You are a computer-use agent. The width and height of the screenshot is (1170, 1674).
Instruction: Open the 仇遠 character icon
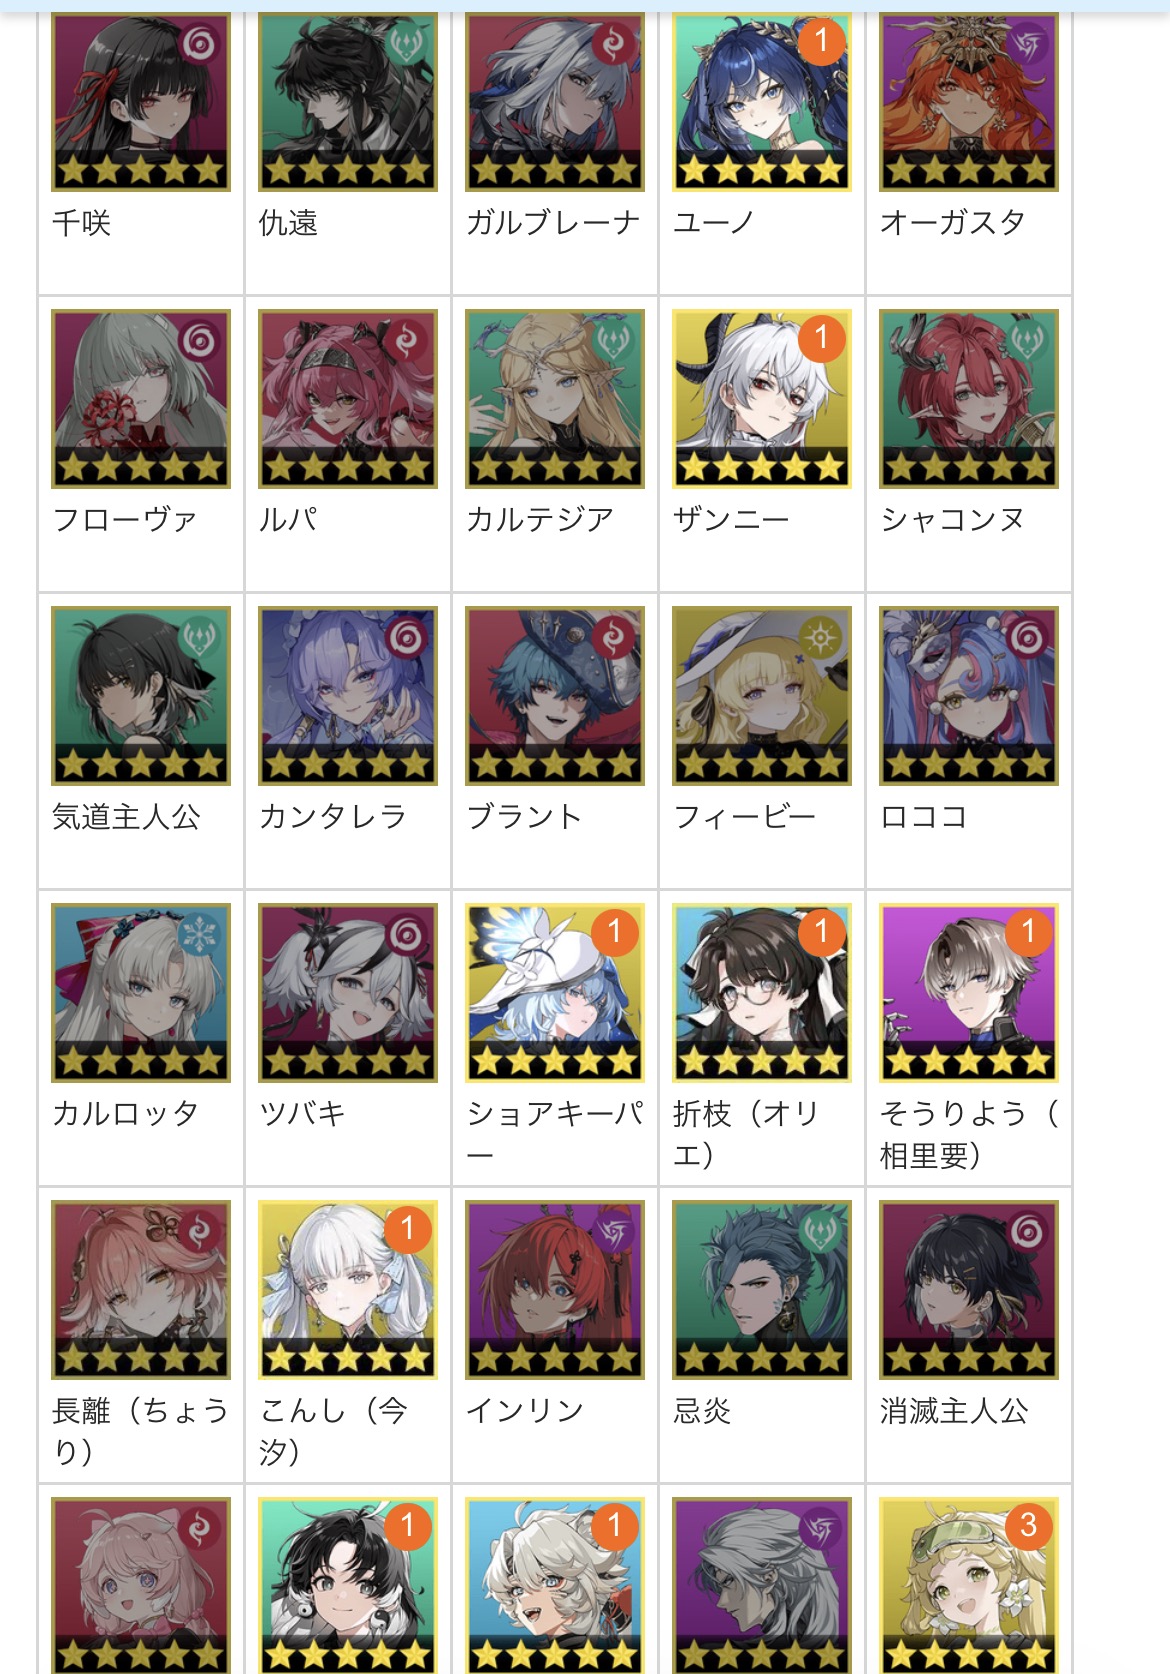(x=348, y=101)
